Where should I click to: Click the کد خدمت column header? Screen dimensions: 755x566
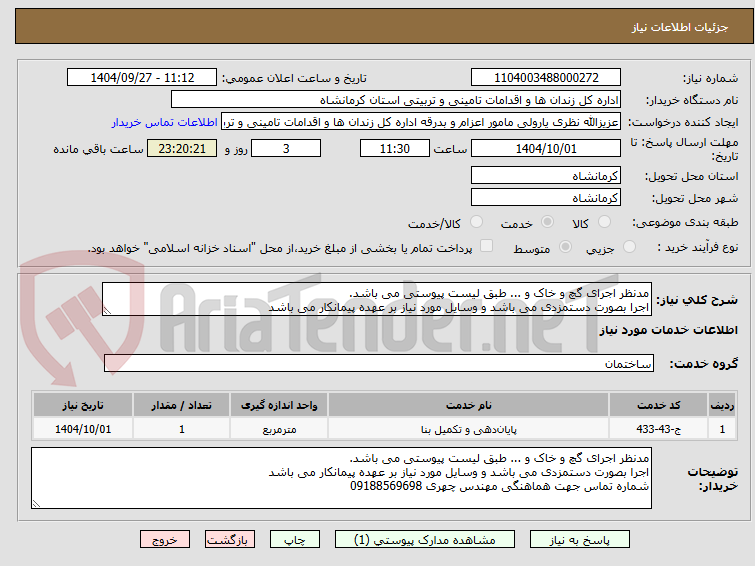point(658,405)
